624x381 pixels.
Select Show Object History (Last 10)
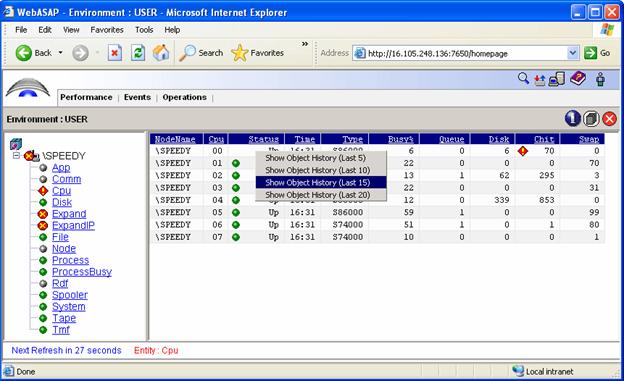321,170
